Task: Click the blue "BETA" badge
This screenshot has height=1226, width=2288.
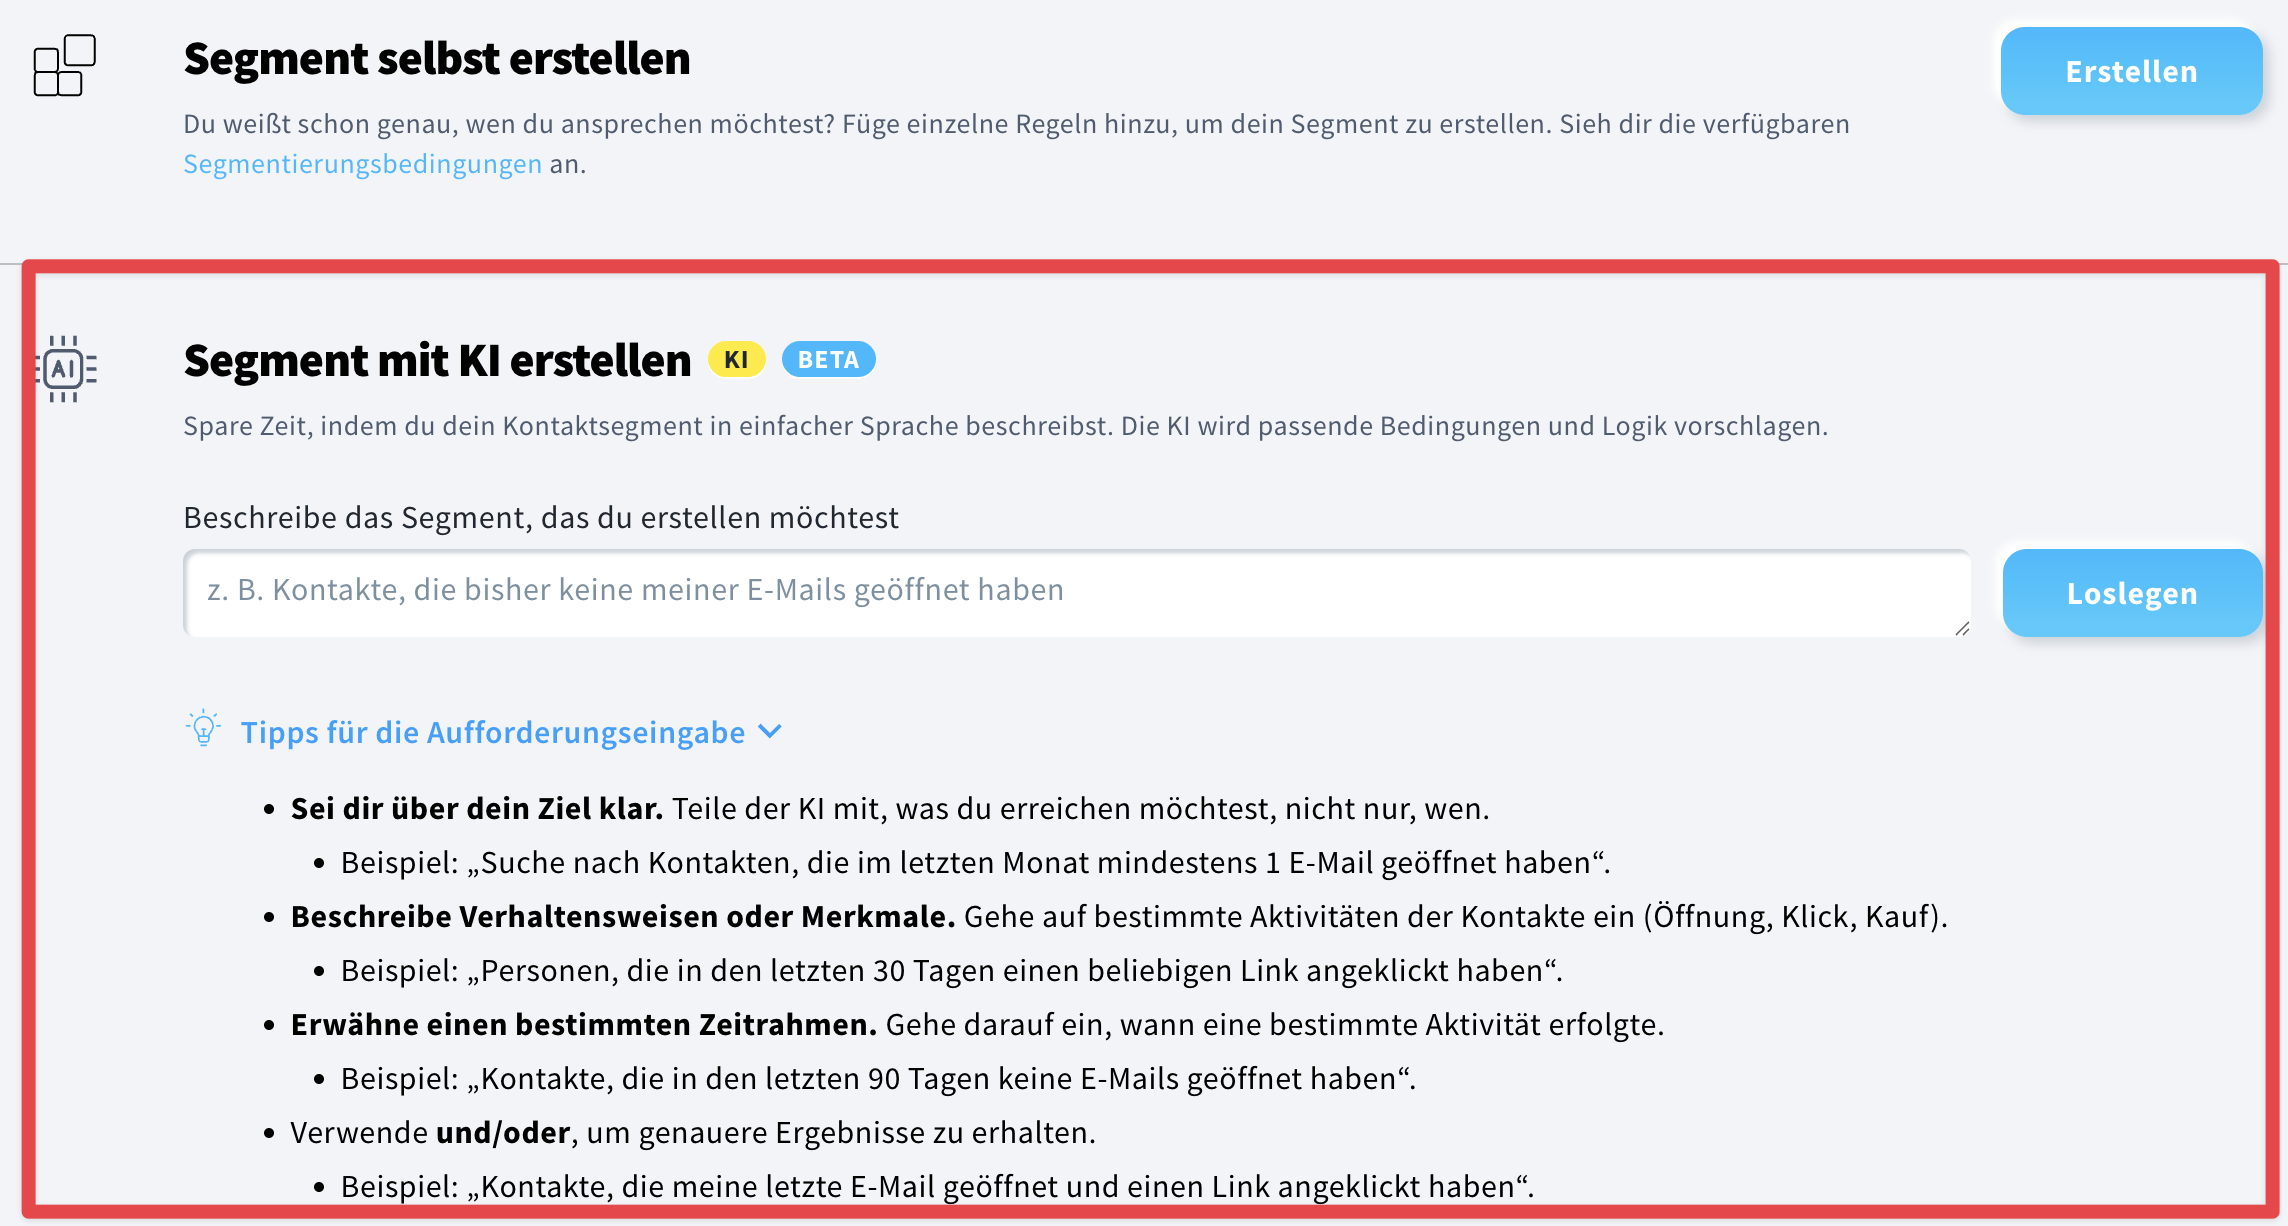Action: point(829,359)
